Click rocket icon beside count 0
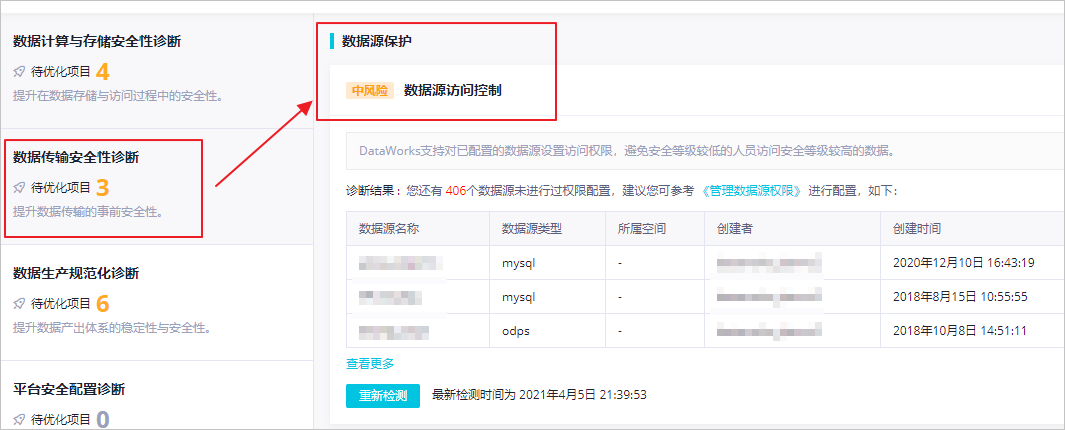This screenshot has width=1065, height=430. pyautogui.click(x=19, y=418)
